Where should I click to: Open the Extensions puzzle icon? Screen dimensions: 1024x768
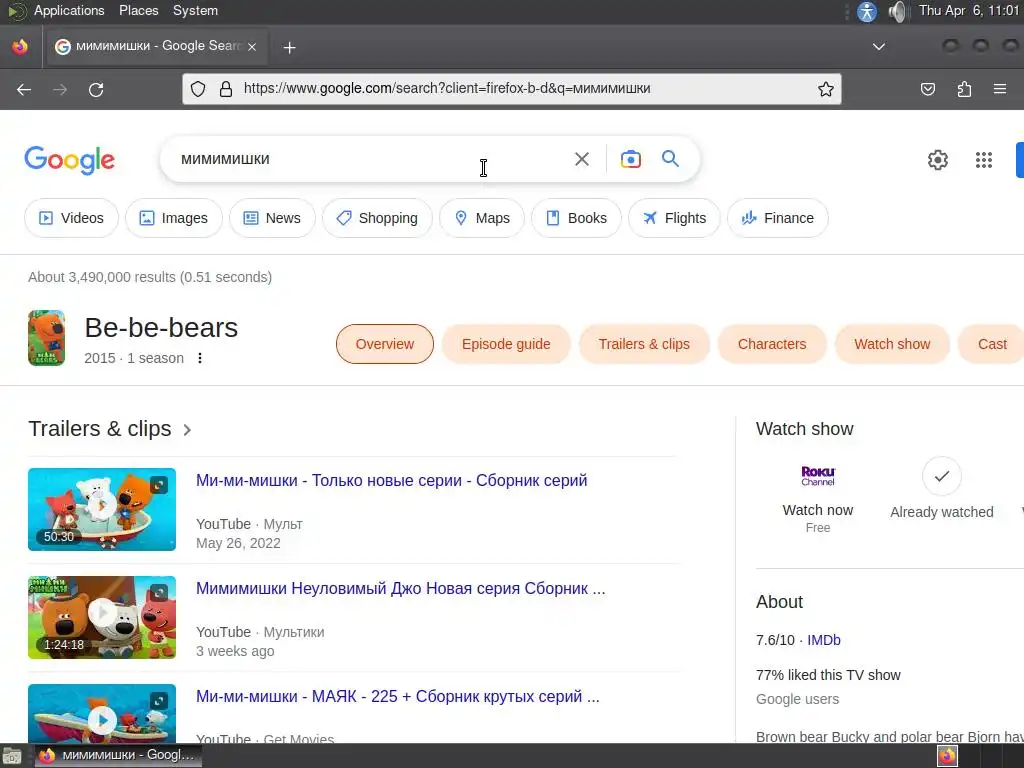pos(964,89)
